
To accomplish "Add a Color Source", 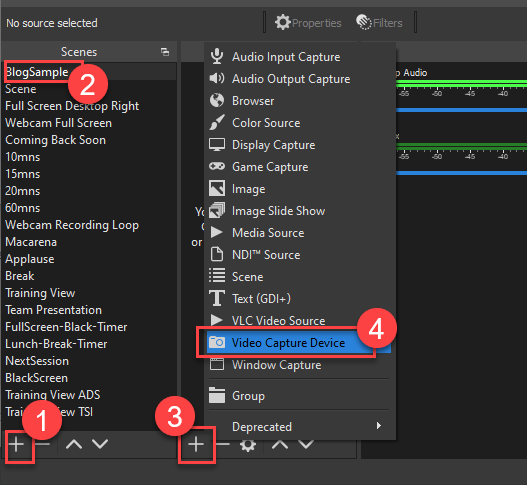I will coord(299,123).
